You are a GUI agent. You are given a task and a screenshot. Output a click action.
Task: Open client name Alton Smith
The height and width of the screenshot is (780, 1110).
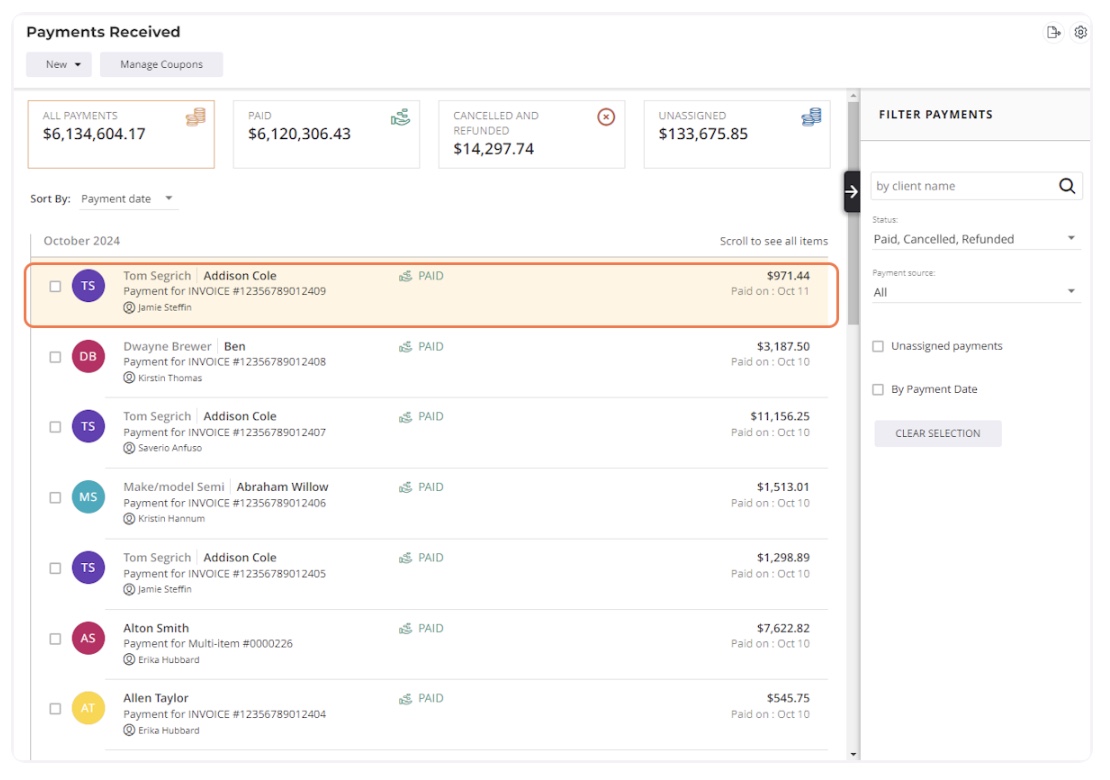(x=156, y=628)
